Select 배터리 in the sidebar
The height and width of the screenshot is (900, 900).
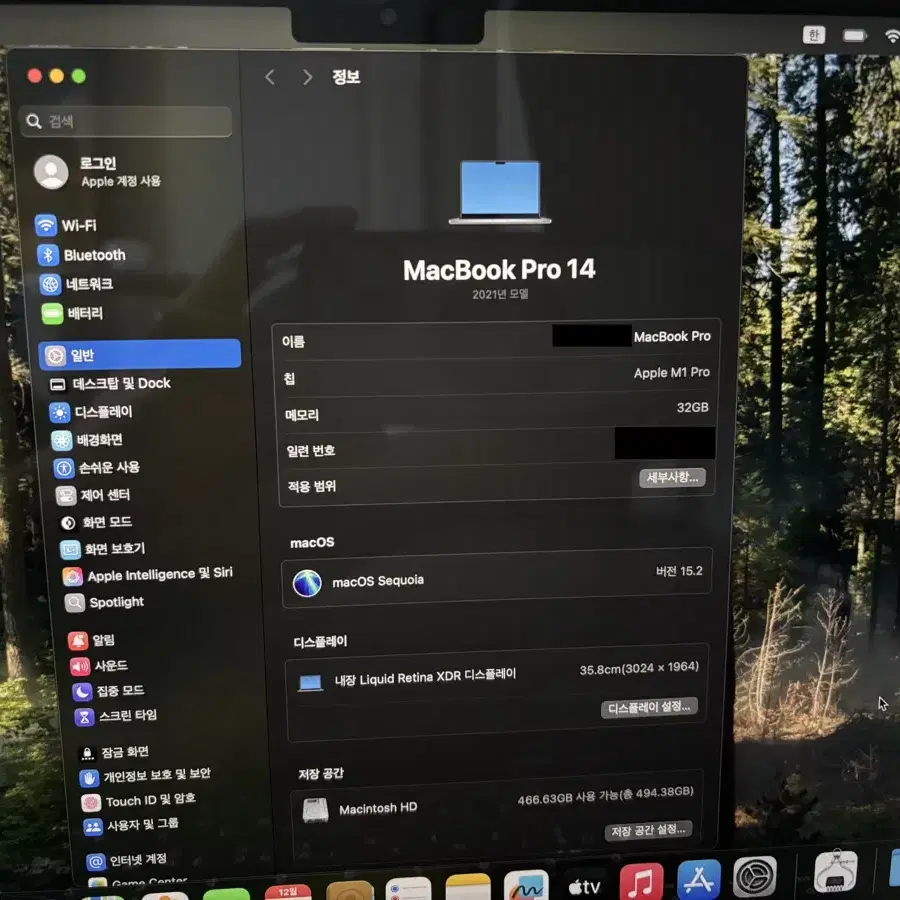72,313
